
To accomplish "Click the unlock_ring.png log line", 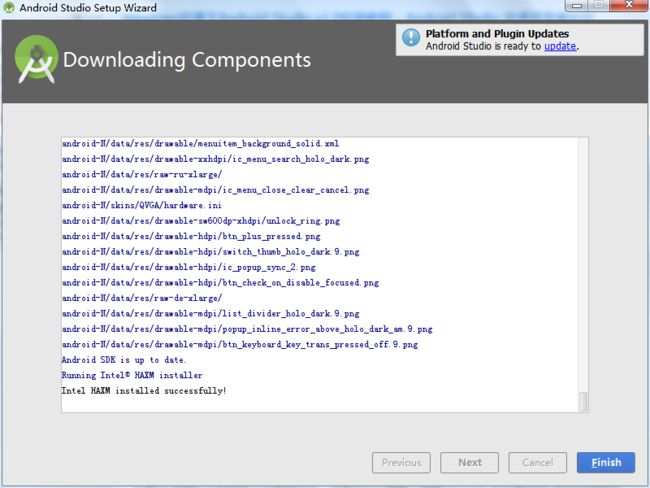I will click(201, 221).
